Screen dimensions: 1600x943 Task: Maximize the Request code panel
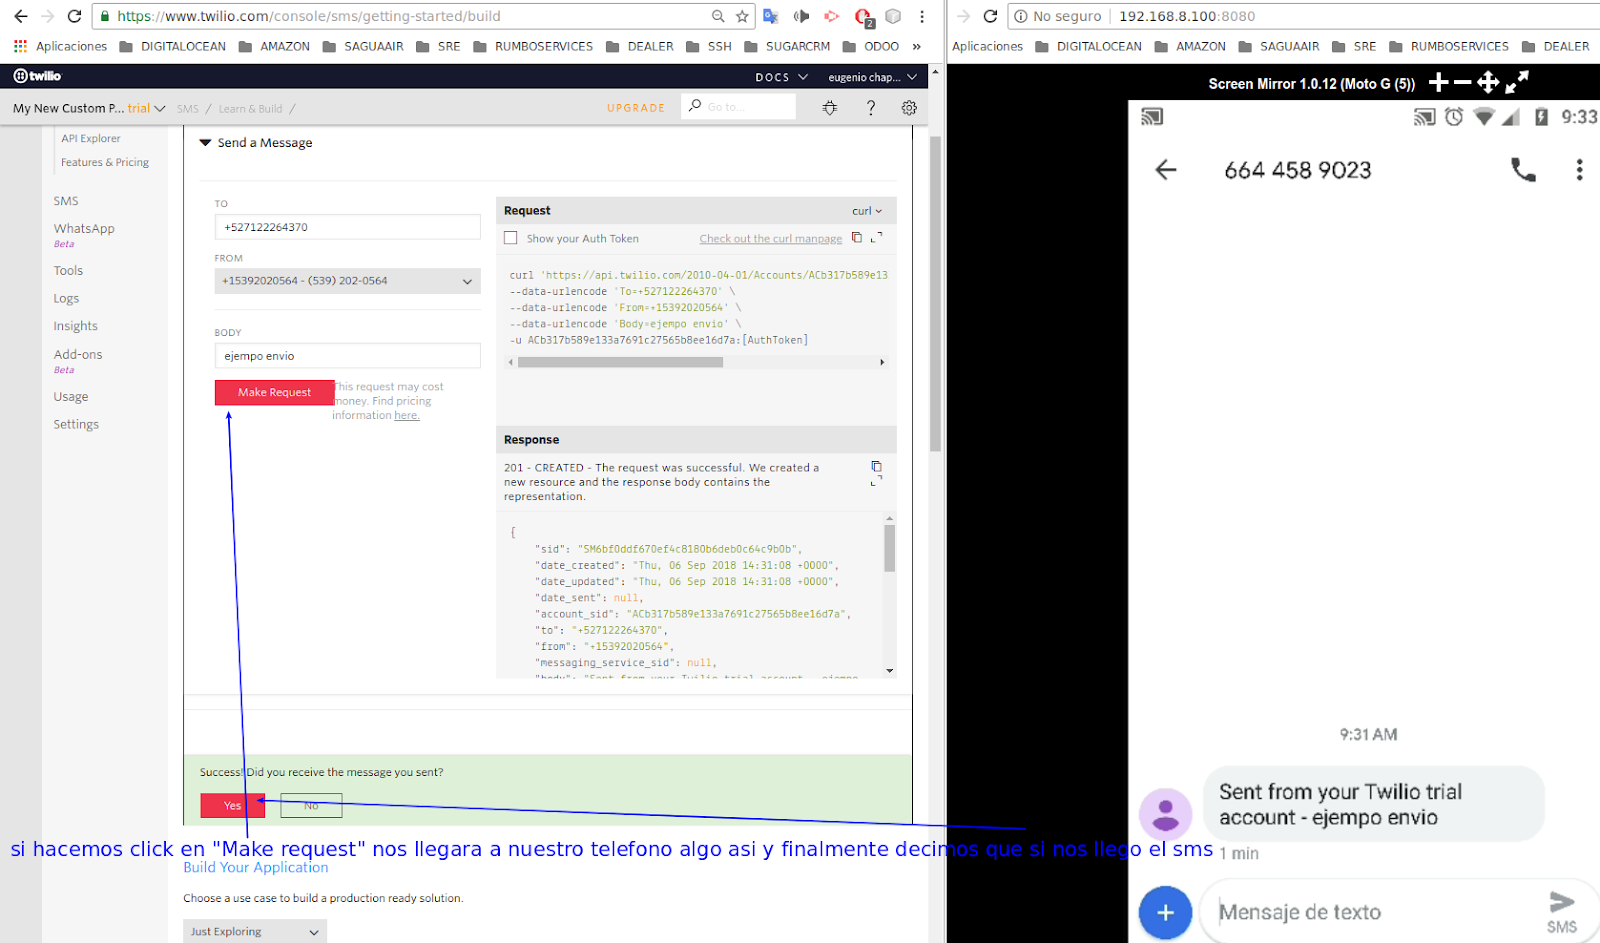(877, 237)
